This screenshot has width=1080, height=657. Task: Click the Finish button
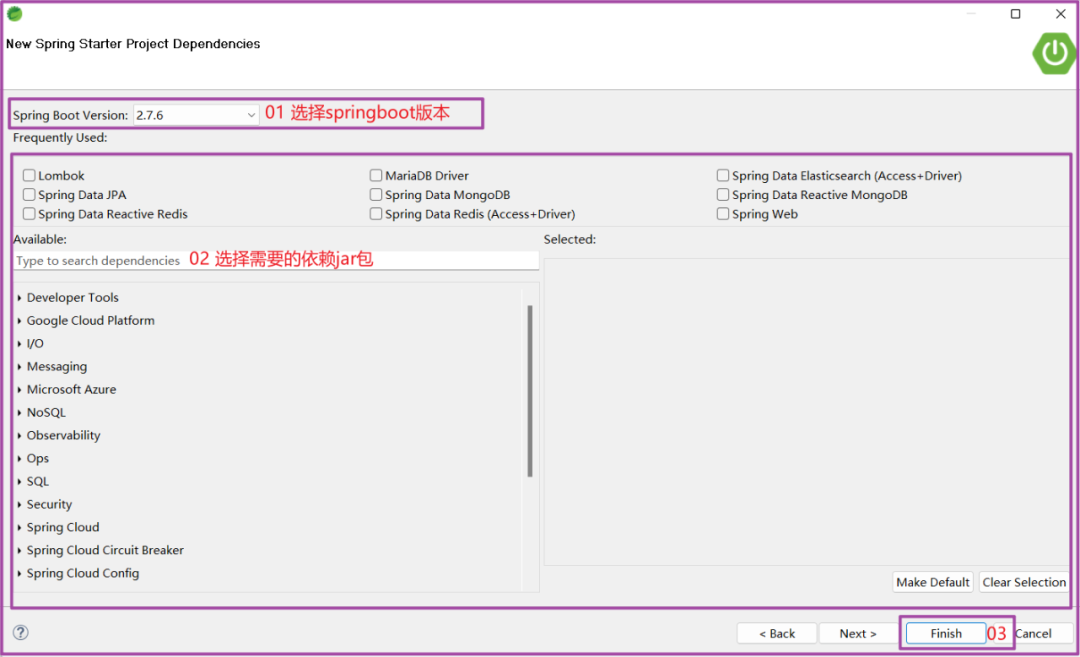pyautogui.click(x=946, y=633)
